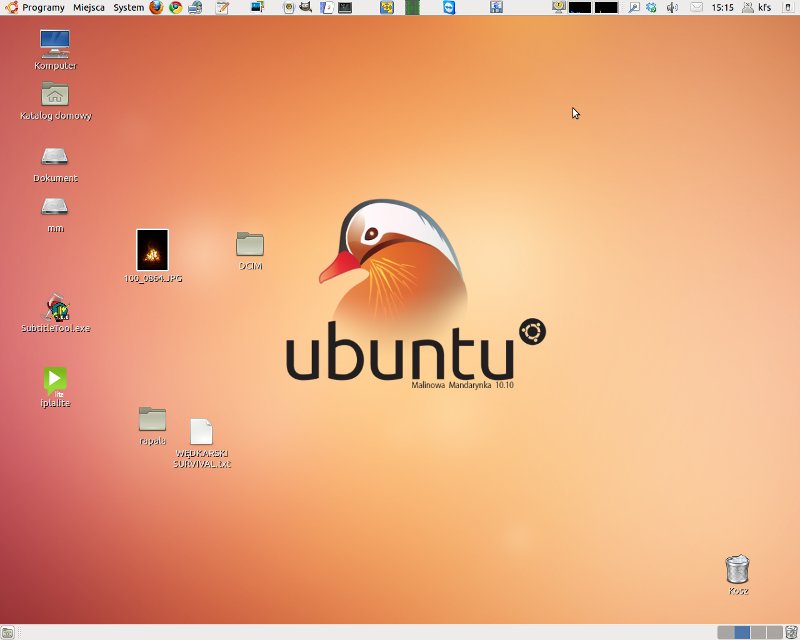Switch to the first workspace
800x640 pixels.
pyautogui.click(x=726, y=632)
